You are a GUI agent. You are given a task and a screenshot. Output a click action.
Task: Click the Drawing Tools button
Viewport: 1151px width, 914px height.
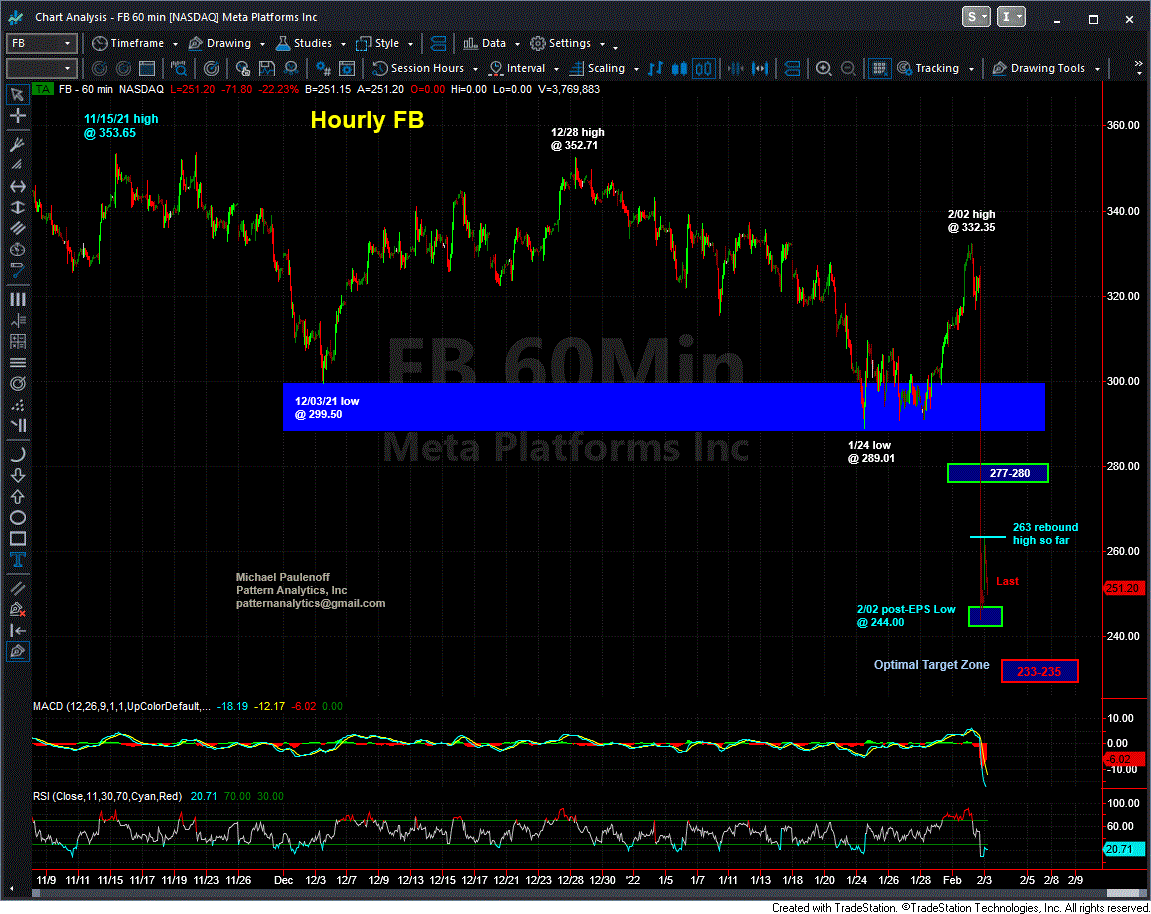[1039, 68]
